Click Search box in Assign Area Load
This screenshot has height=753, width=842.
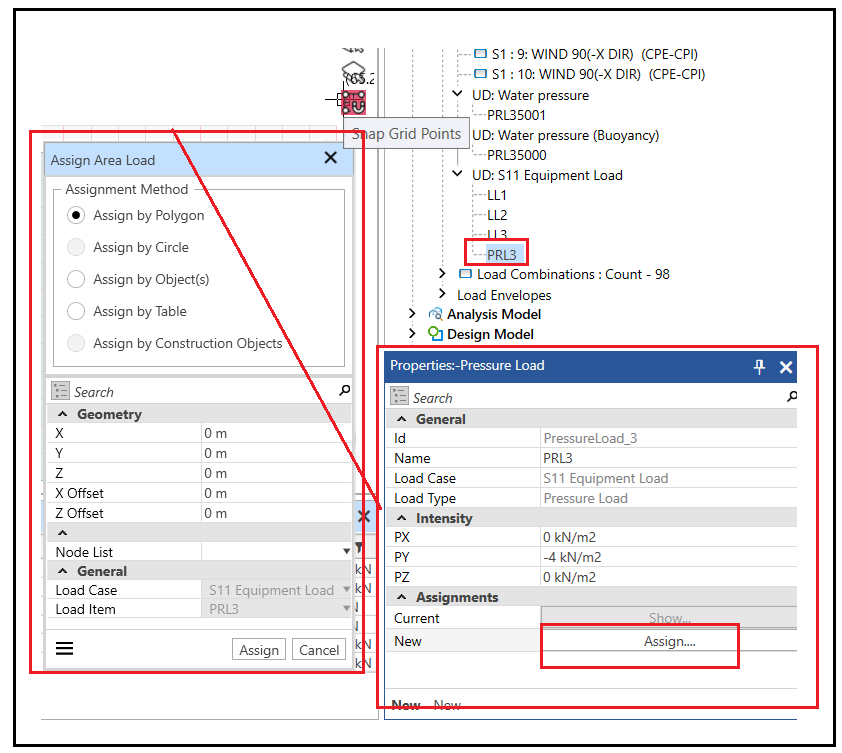coord(204,392)
